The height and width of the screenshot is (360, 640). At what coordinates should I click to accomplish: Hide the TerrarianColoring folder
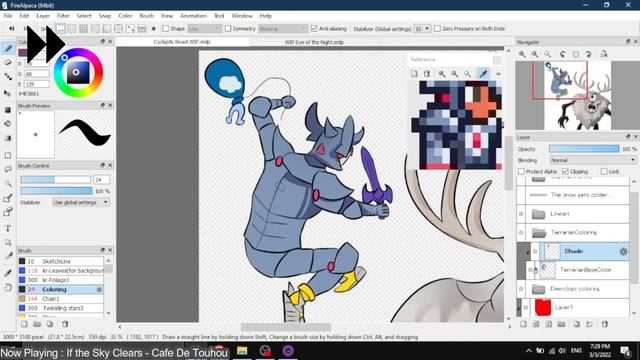pos(521,233)
